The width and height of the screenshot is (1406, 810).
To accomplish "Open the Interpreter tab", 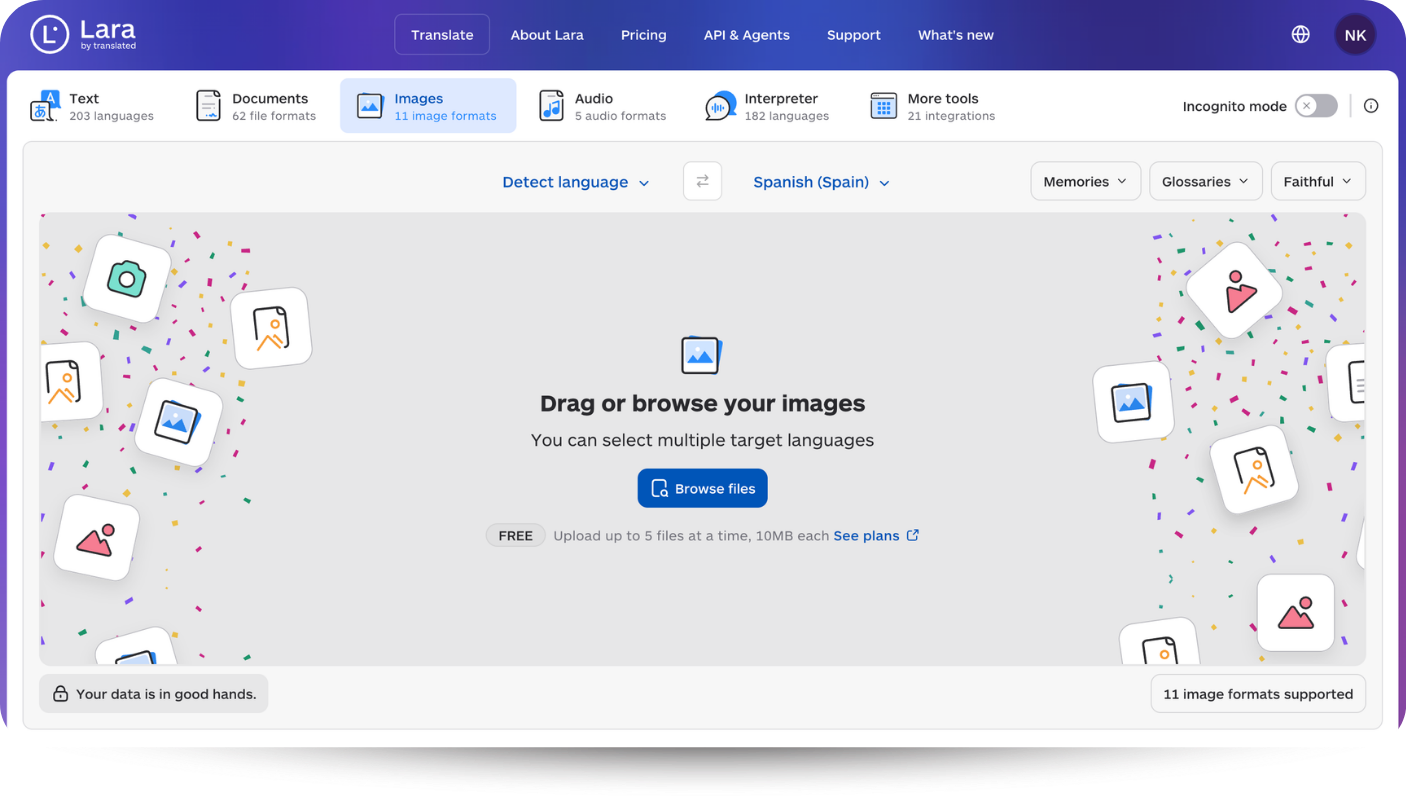I will click(x=767, y=106).
